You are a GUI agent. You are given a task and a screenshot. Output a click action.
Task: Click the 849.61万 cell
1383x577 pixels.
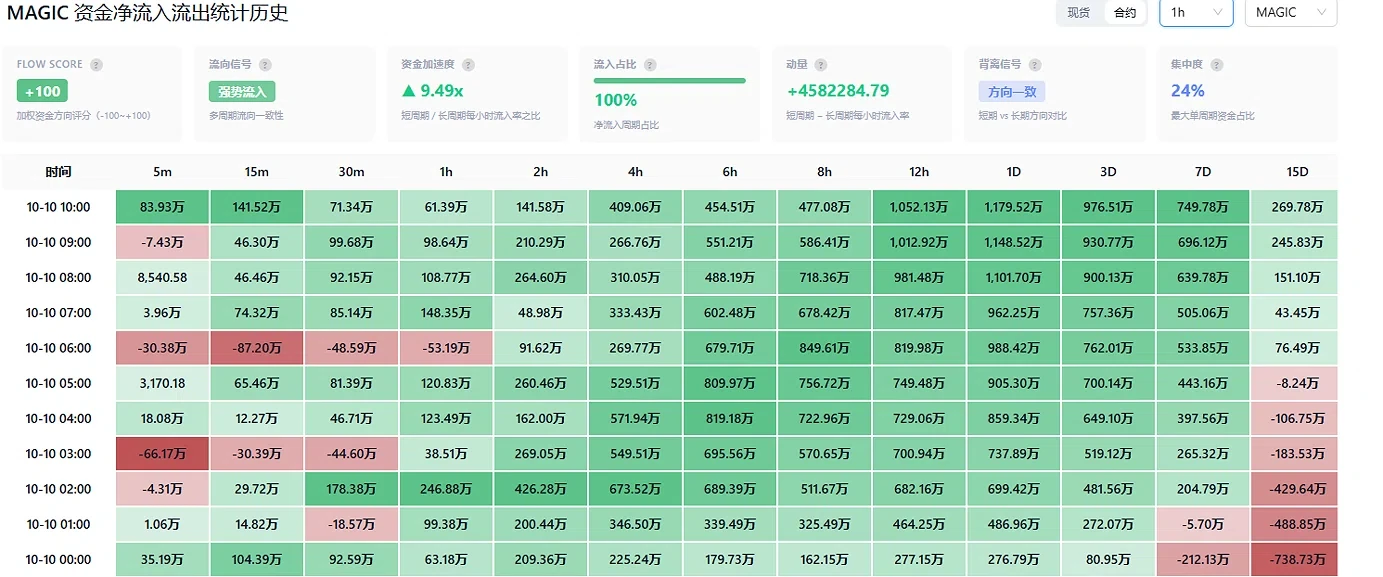pos(824,348)
